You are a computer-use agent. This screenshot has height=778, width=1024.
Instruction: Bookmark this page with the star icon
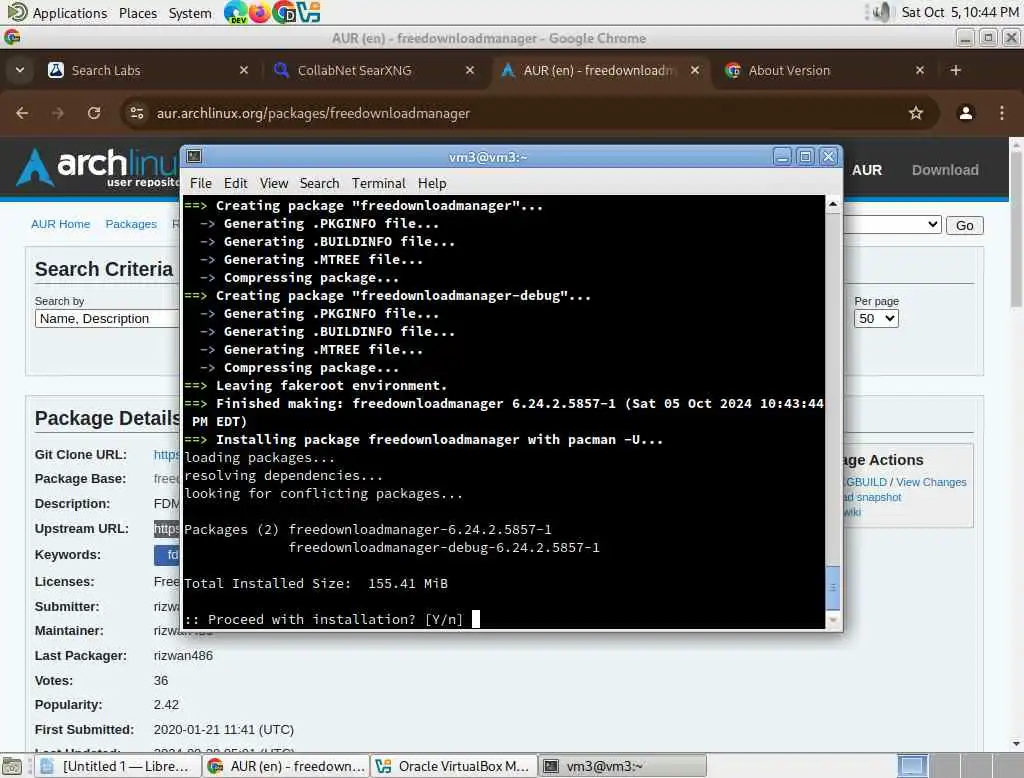click(916, 113)
